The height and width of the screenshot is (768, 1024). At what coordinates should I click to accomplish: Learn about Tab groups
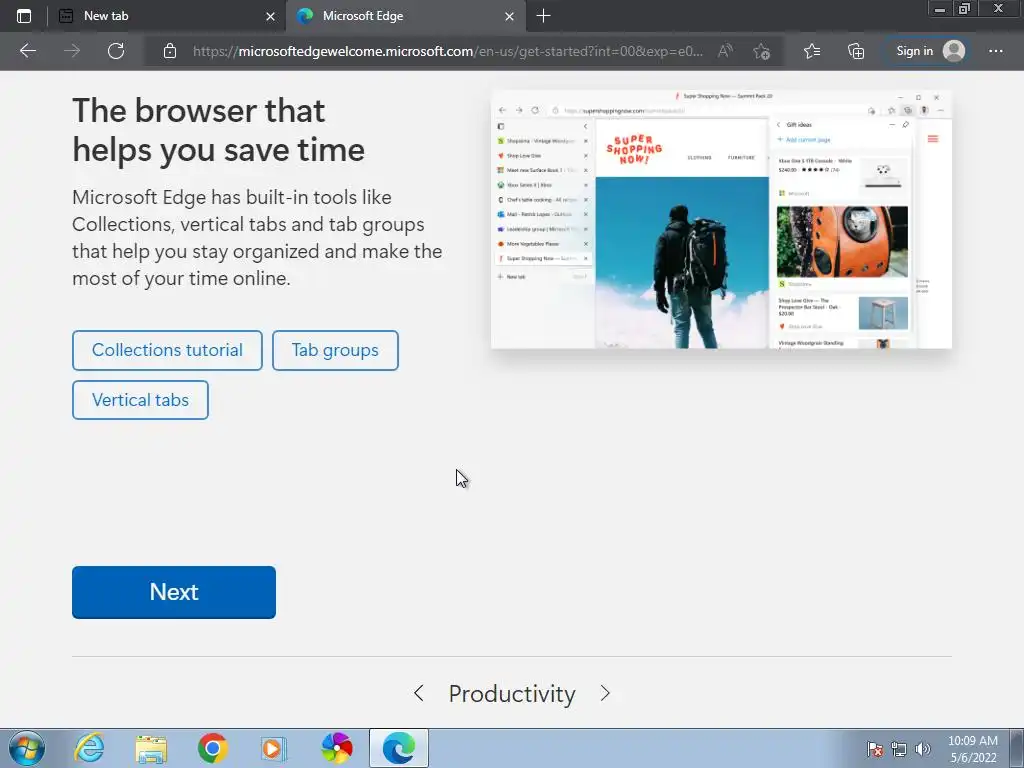point(335,350)
